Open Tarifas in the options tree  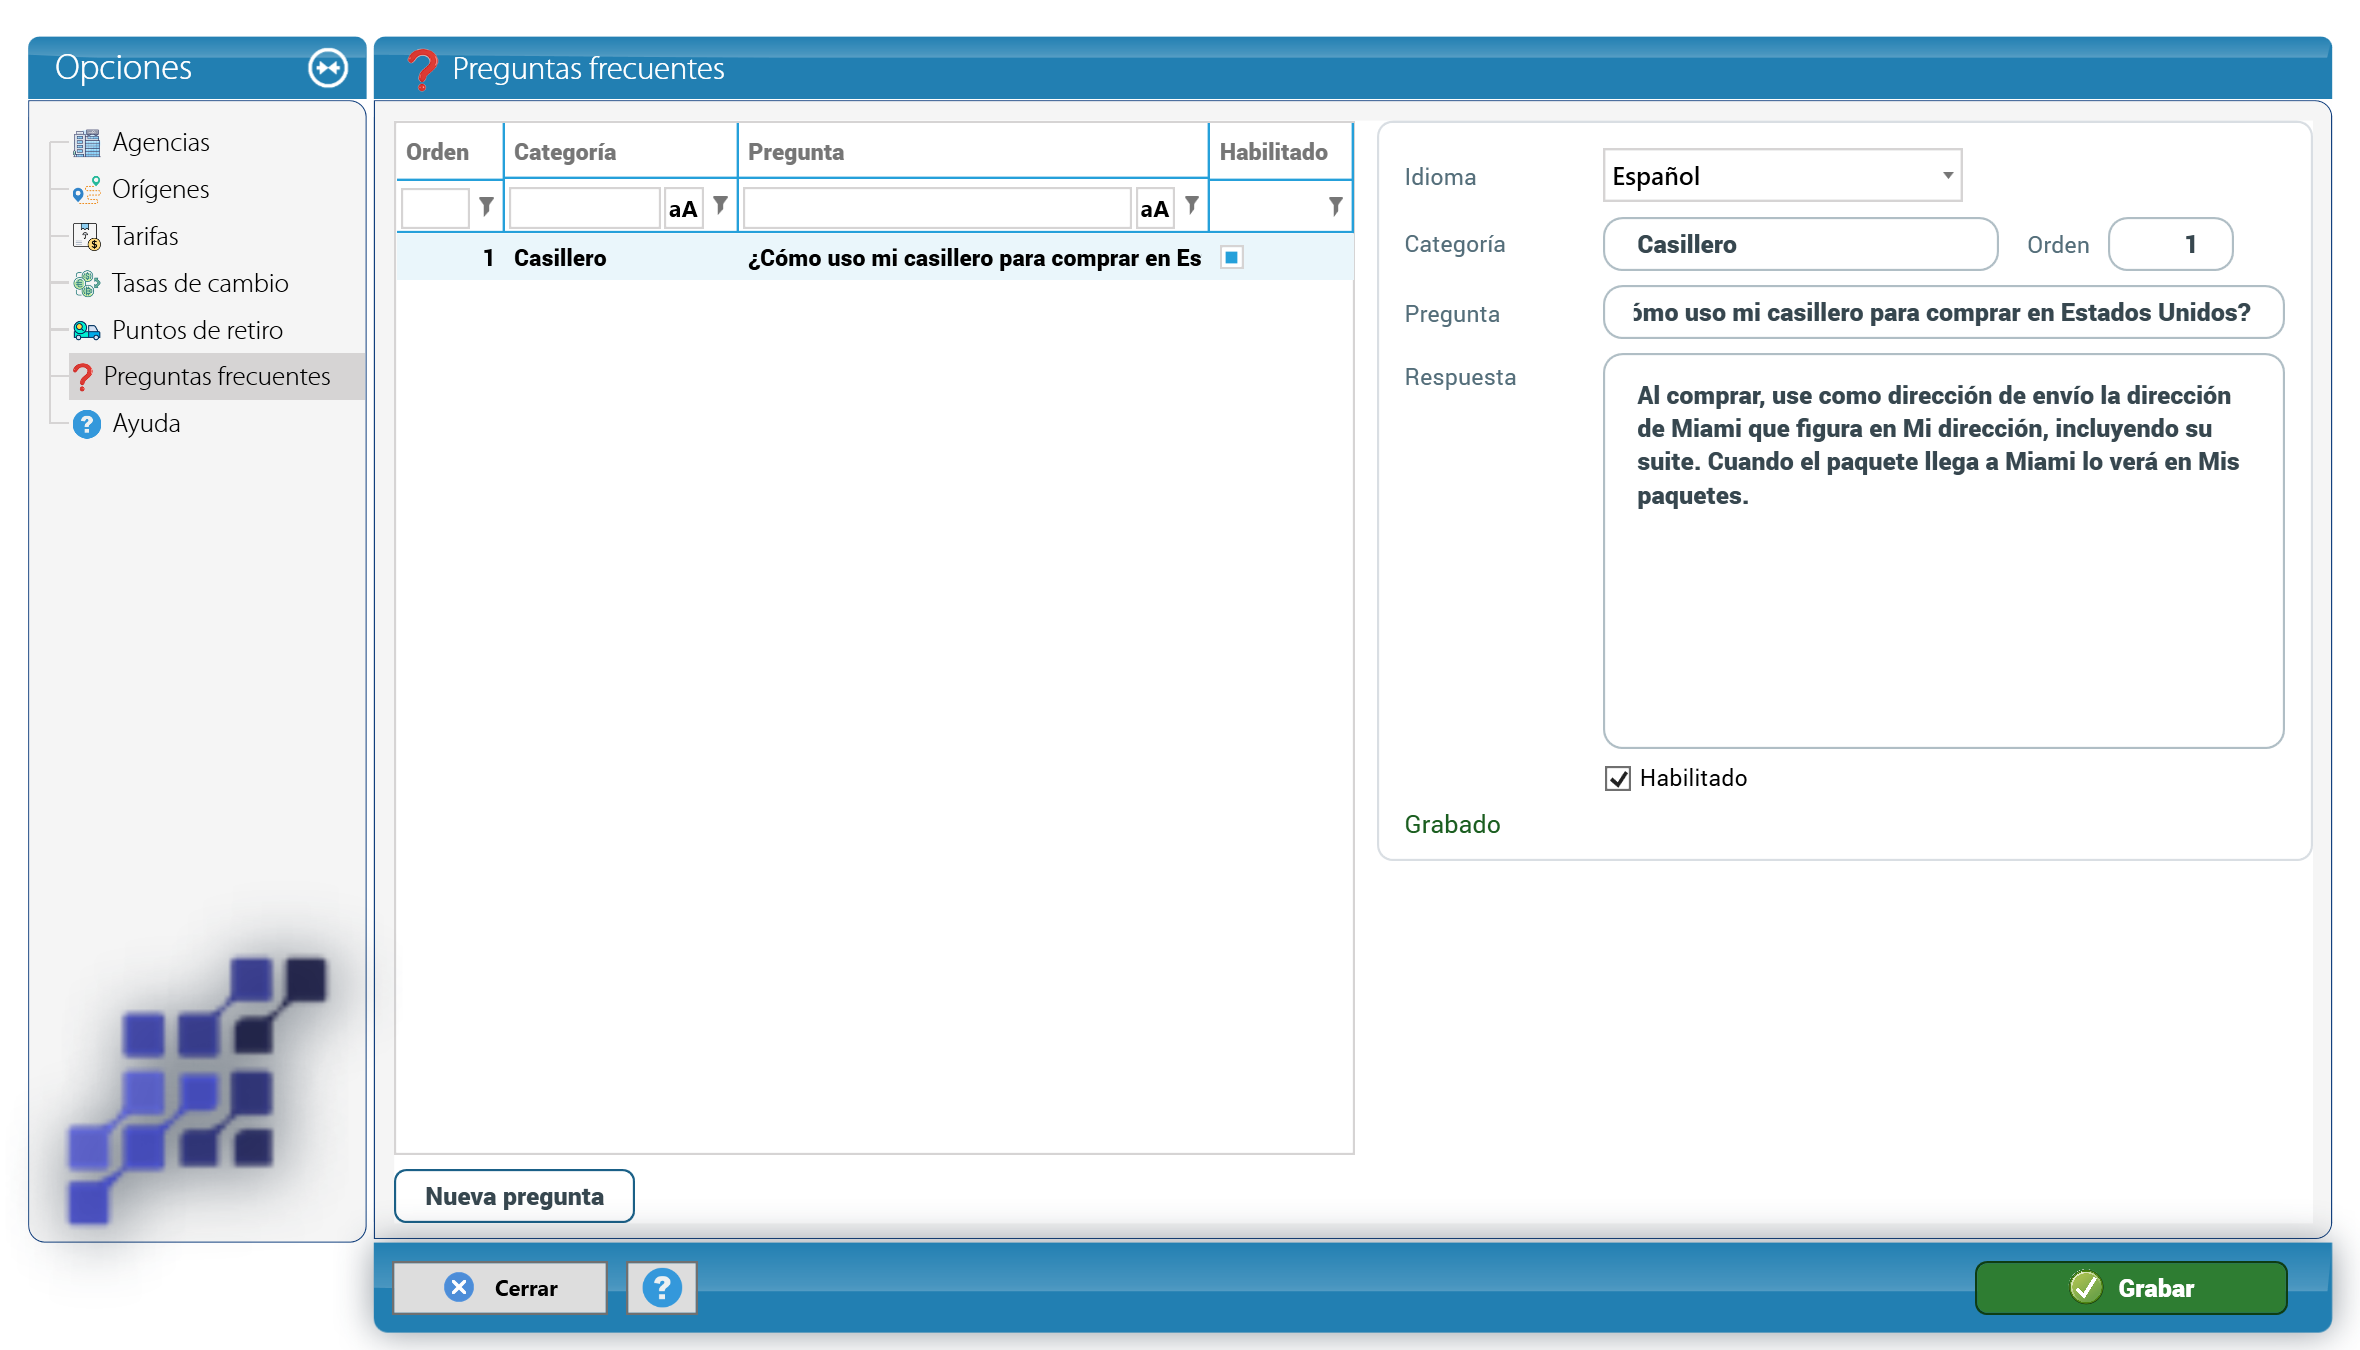click(145, 237)
